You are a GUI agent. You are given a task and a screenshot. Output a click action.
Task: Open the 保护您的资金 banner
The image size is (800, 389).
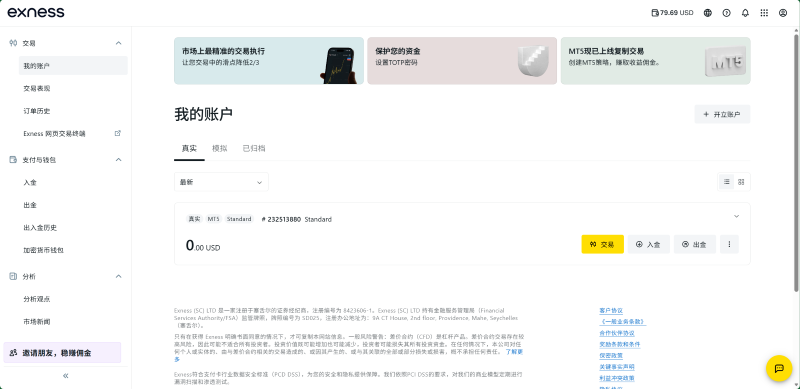(x=462, y=60)
